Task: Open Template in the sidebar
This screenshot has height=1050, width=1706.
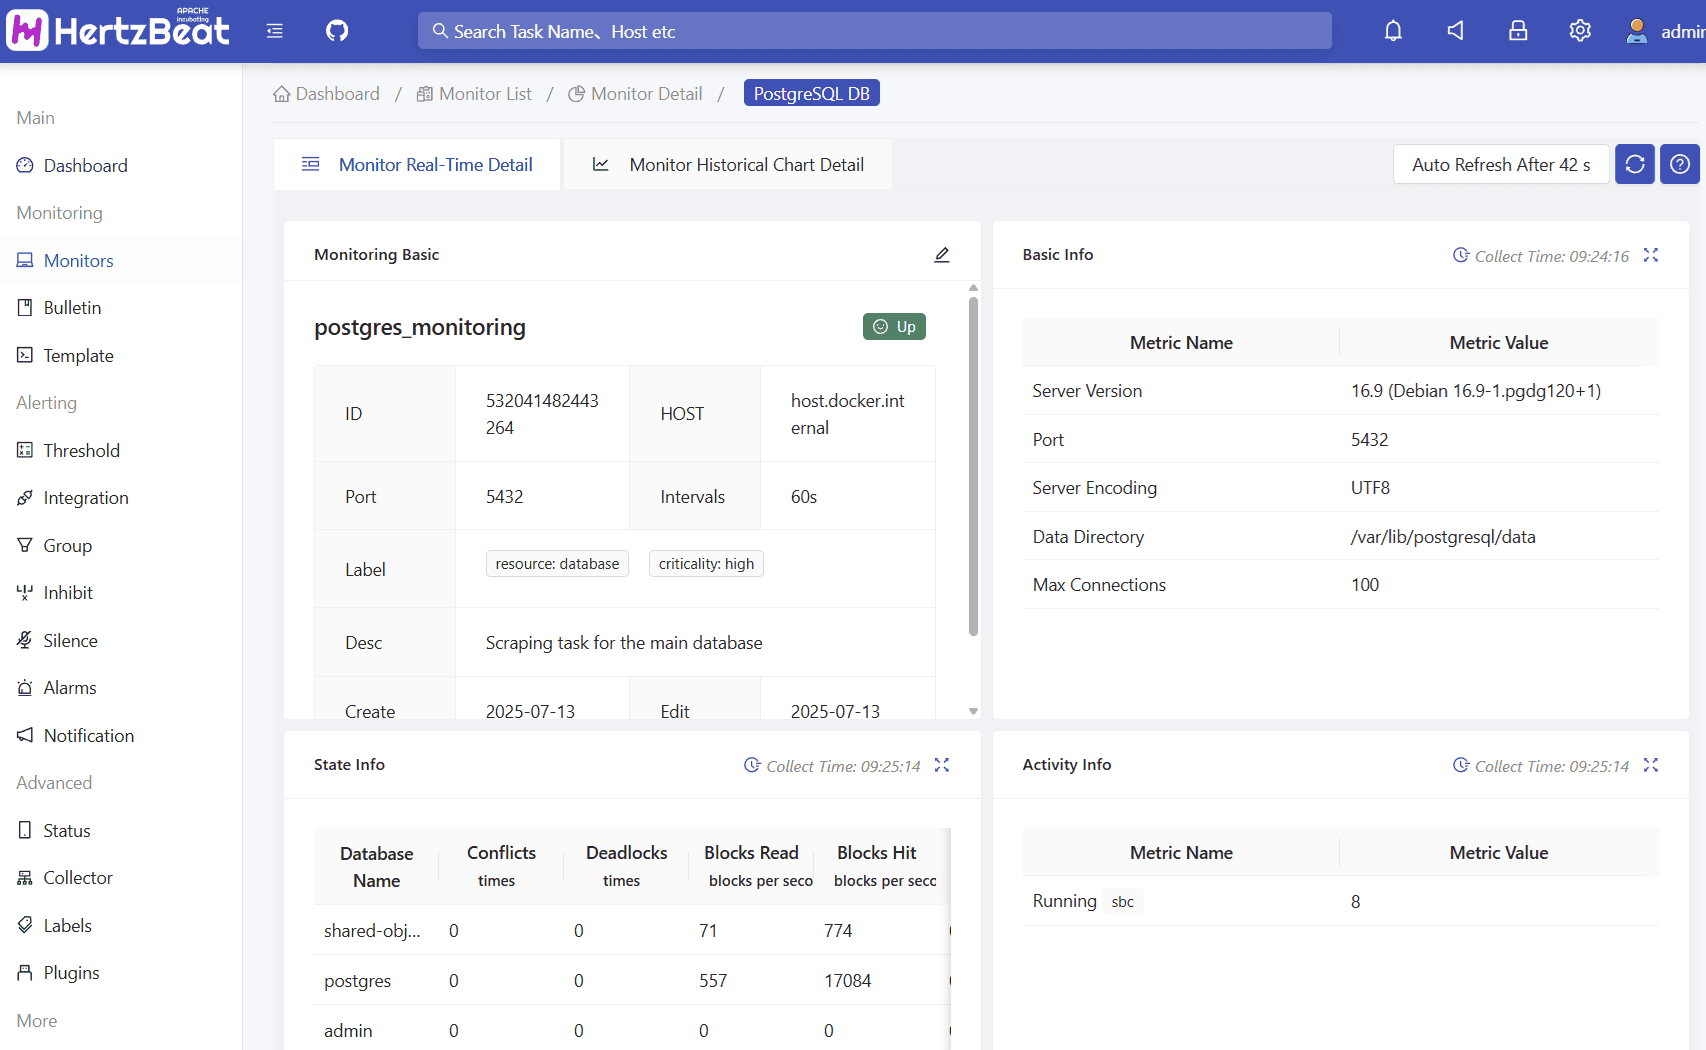Action: 121,356
